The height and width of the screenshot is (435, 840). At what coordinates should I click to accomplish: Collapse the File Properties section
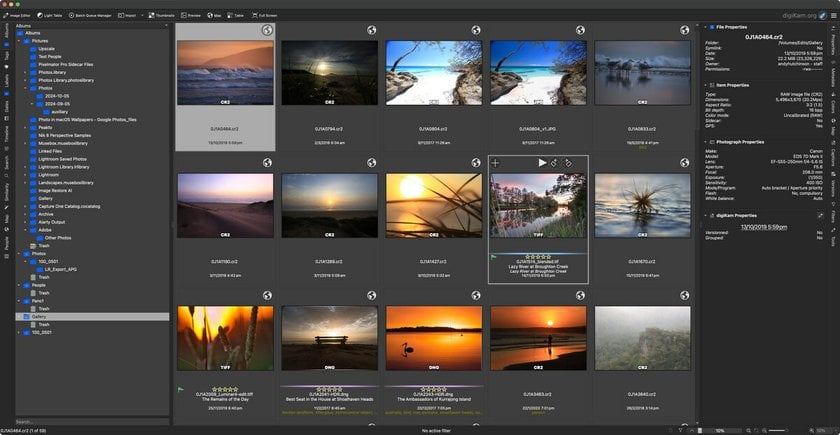(x=706, y=27)
